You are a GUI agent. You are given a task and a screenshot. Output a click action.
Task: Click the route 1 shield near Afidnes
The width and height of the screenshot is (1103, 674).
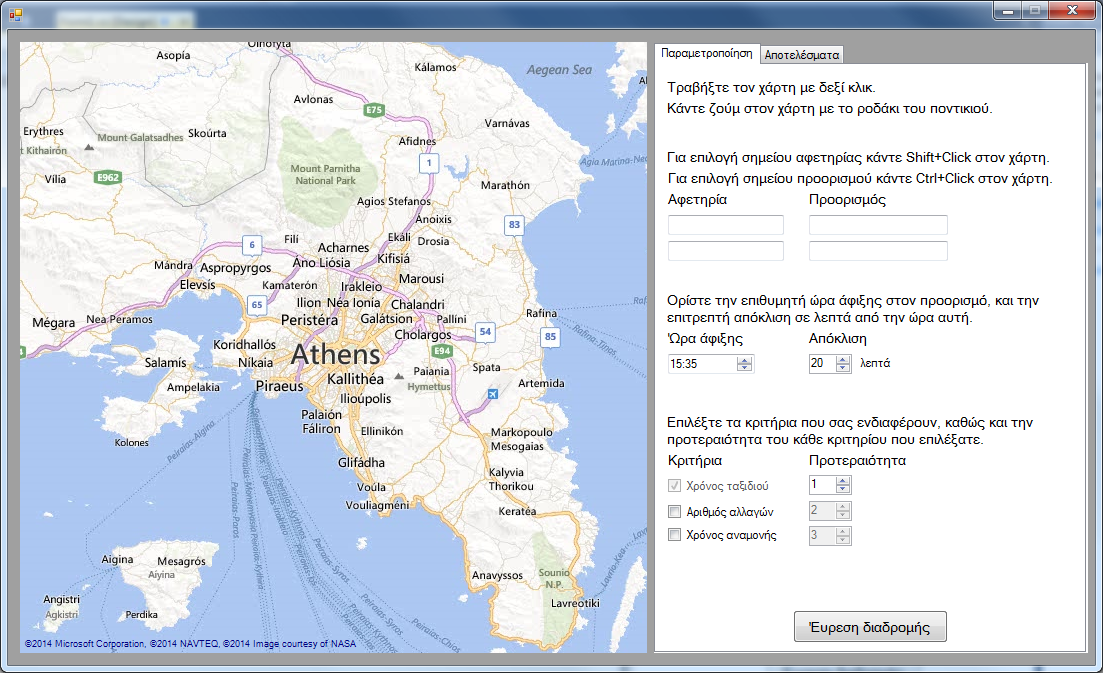(429, 163)
